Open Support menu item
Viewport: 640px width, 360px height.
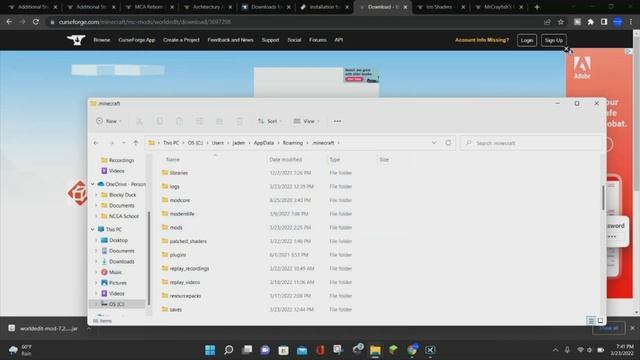pos(270,40)
